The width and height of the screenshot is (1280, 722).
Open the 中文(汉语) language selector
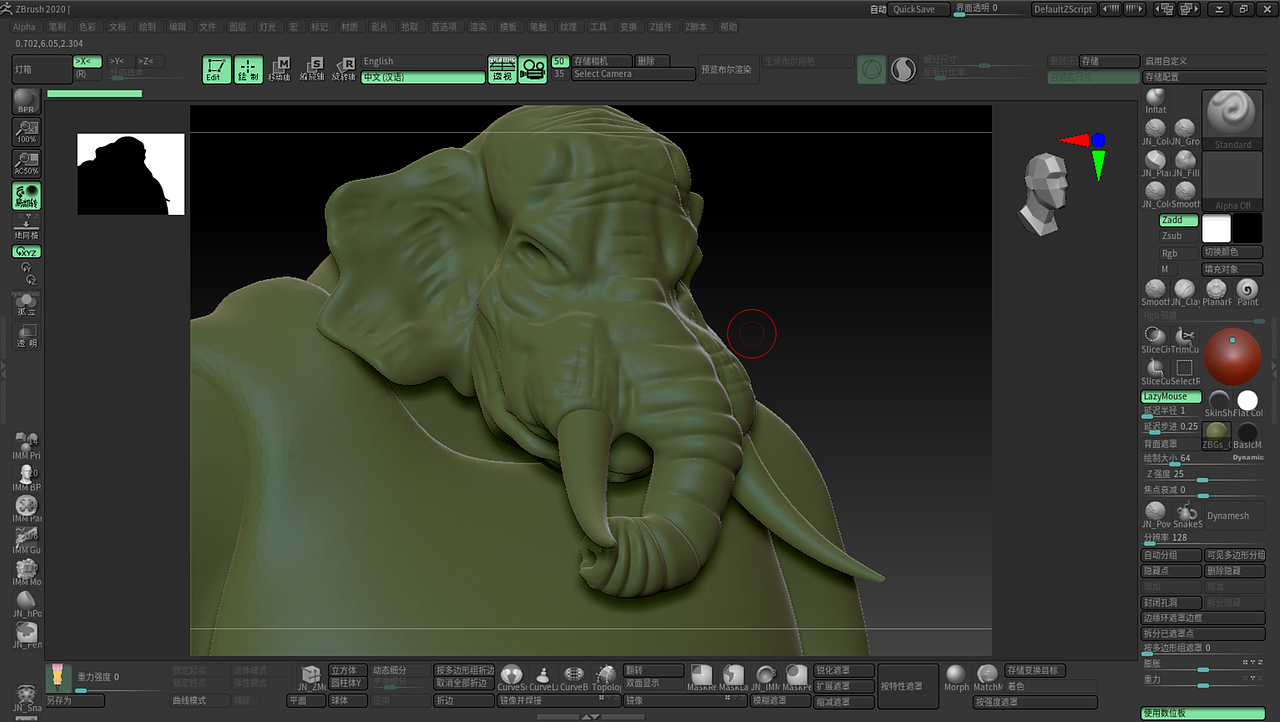(422, 76)
